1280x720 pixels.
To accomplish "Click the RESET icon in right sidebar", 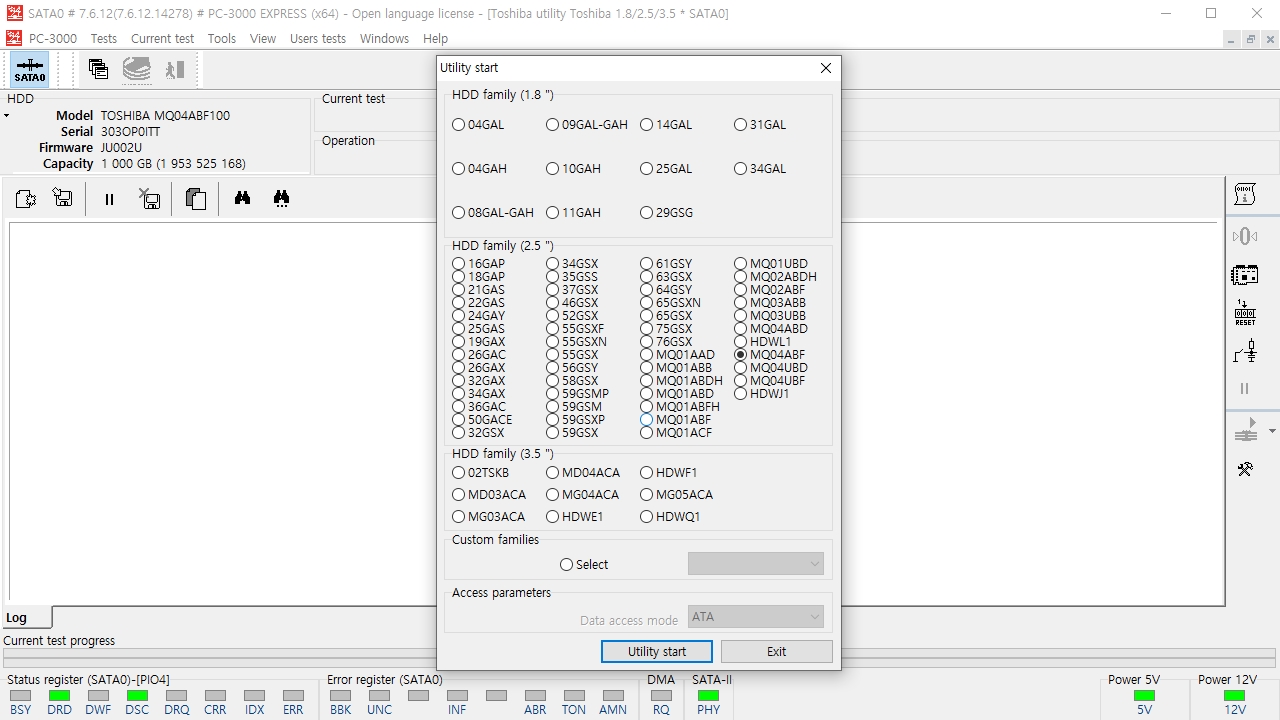I will 1245,313.
